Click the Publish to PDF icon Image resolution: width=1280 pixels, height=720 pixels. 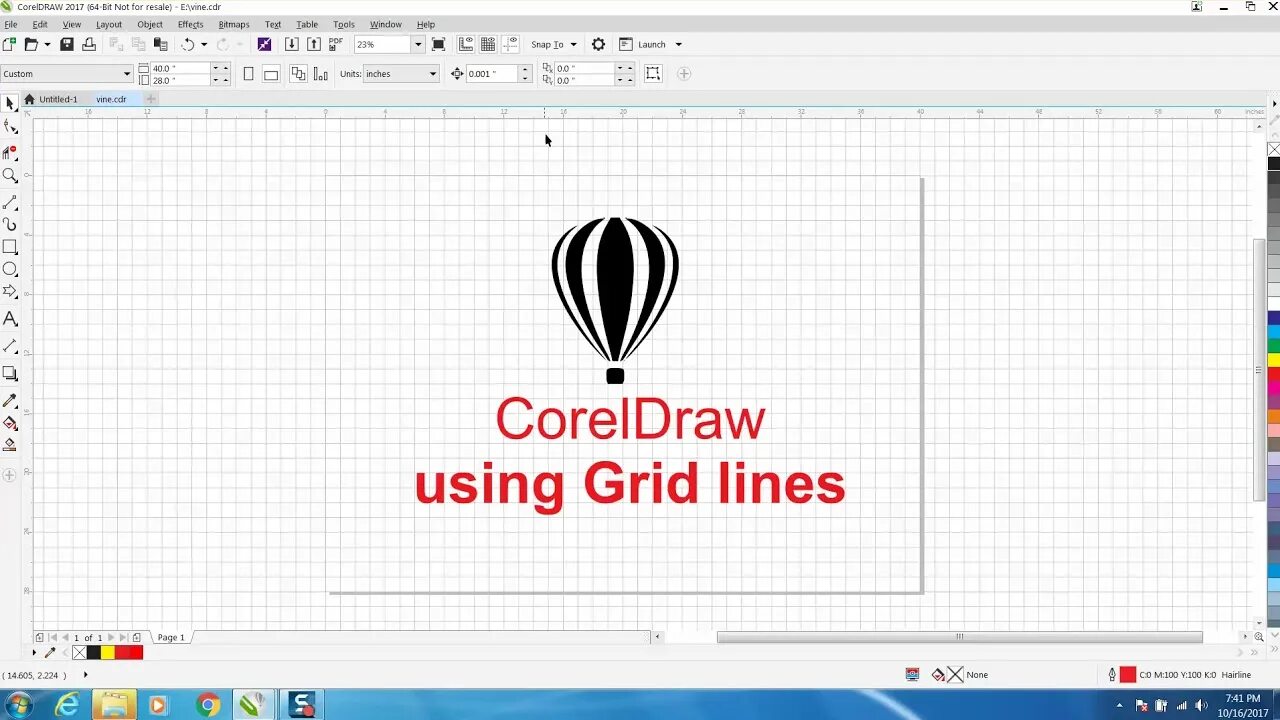(336, 44)
